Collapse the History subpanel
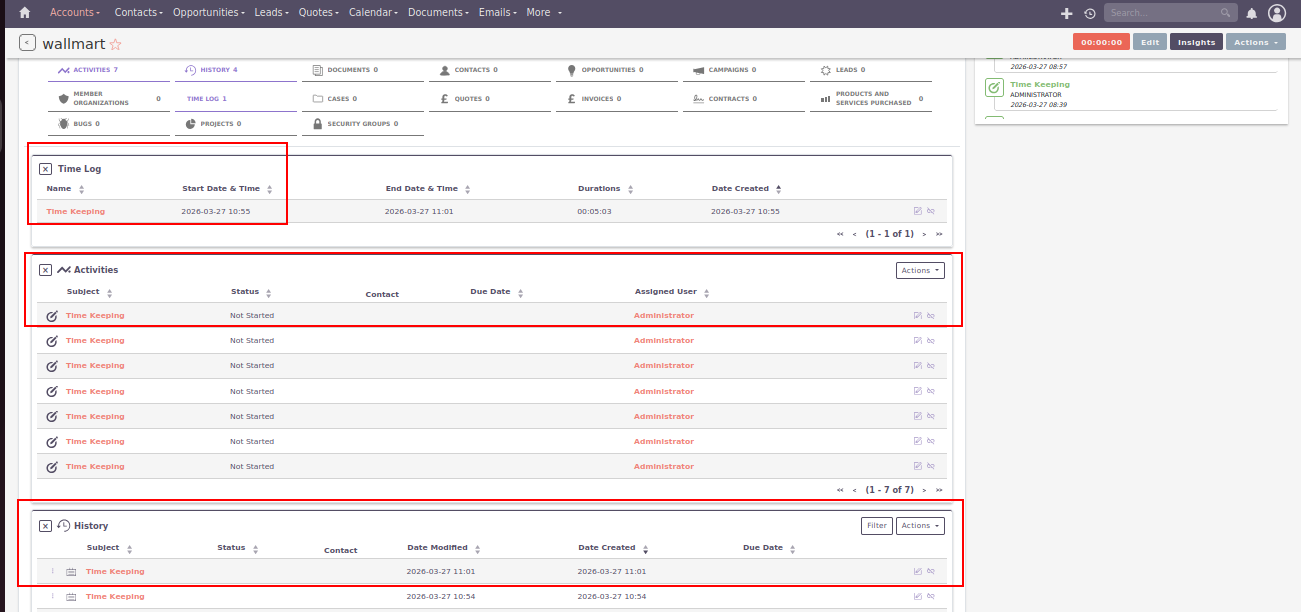 click(45, 526)
